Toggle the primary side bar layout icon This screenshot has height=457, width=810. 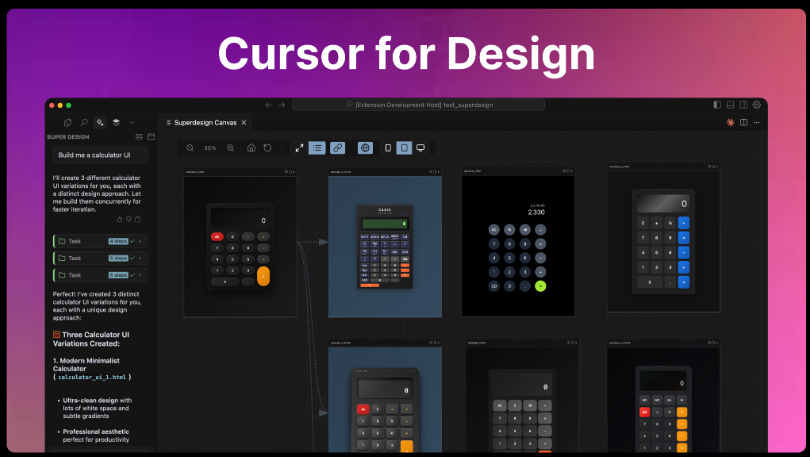(x=717, y=105)
